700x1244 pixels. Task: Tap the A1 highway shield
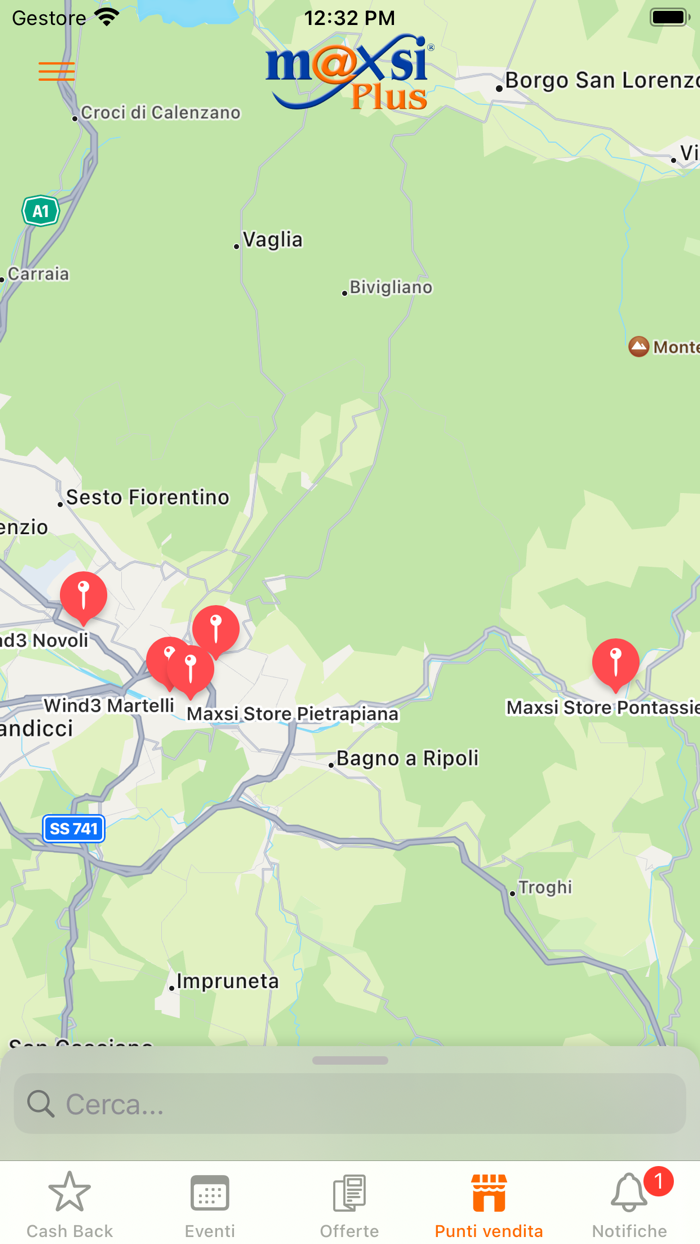[40, 211]
